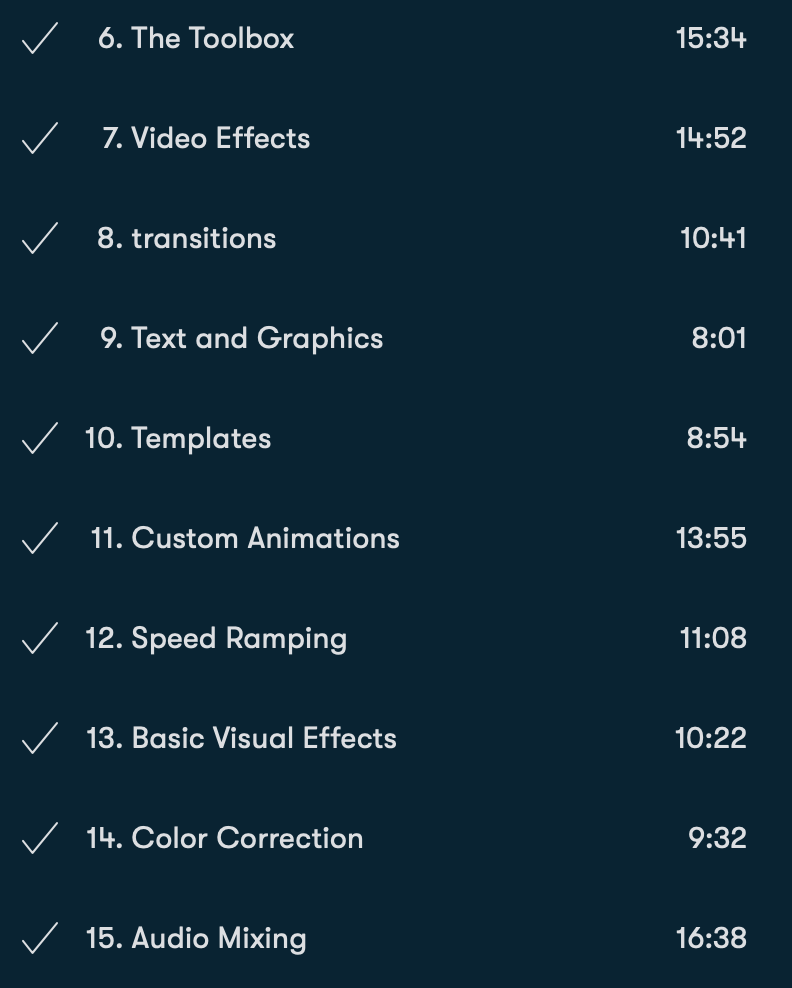The height and width of the screenshot is (988, 792).
Task: Click checkmark icon beside Video Effects
Action: pyautogui.click(x=40, y=138)
